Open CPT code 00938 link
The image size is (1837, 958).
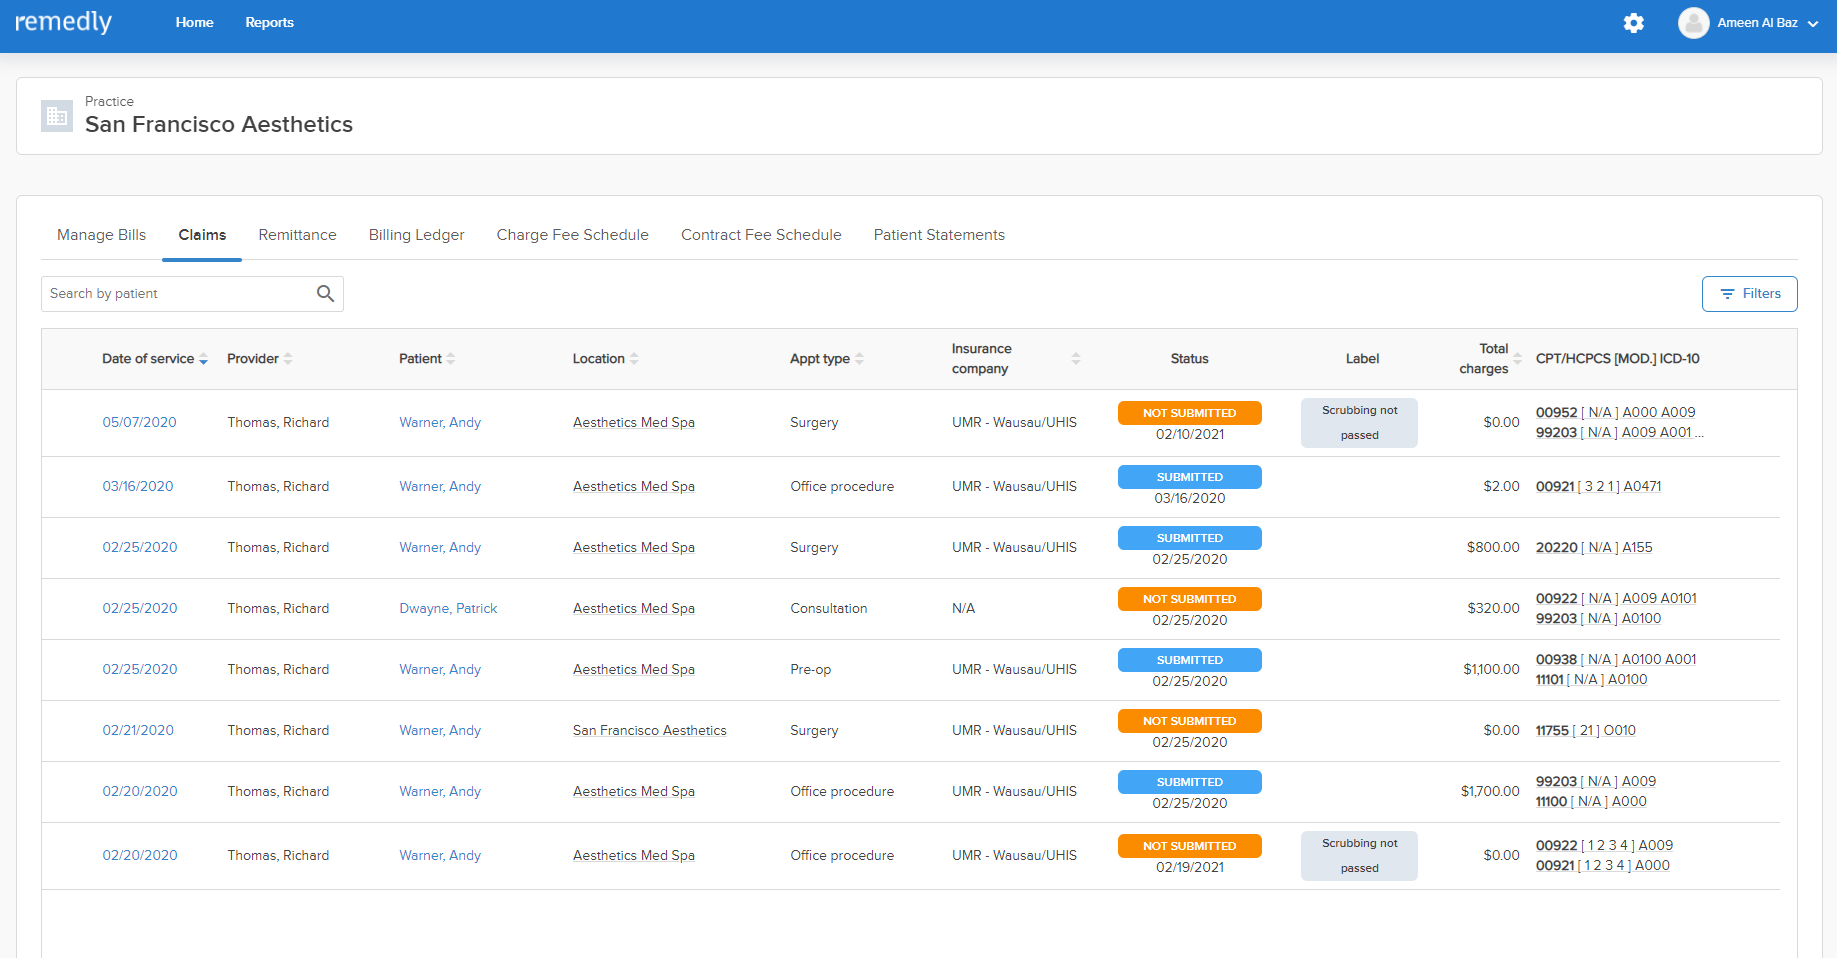pos(1615,660)
